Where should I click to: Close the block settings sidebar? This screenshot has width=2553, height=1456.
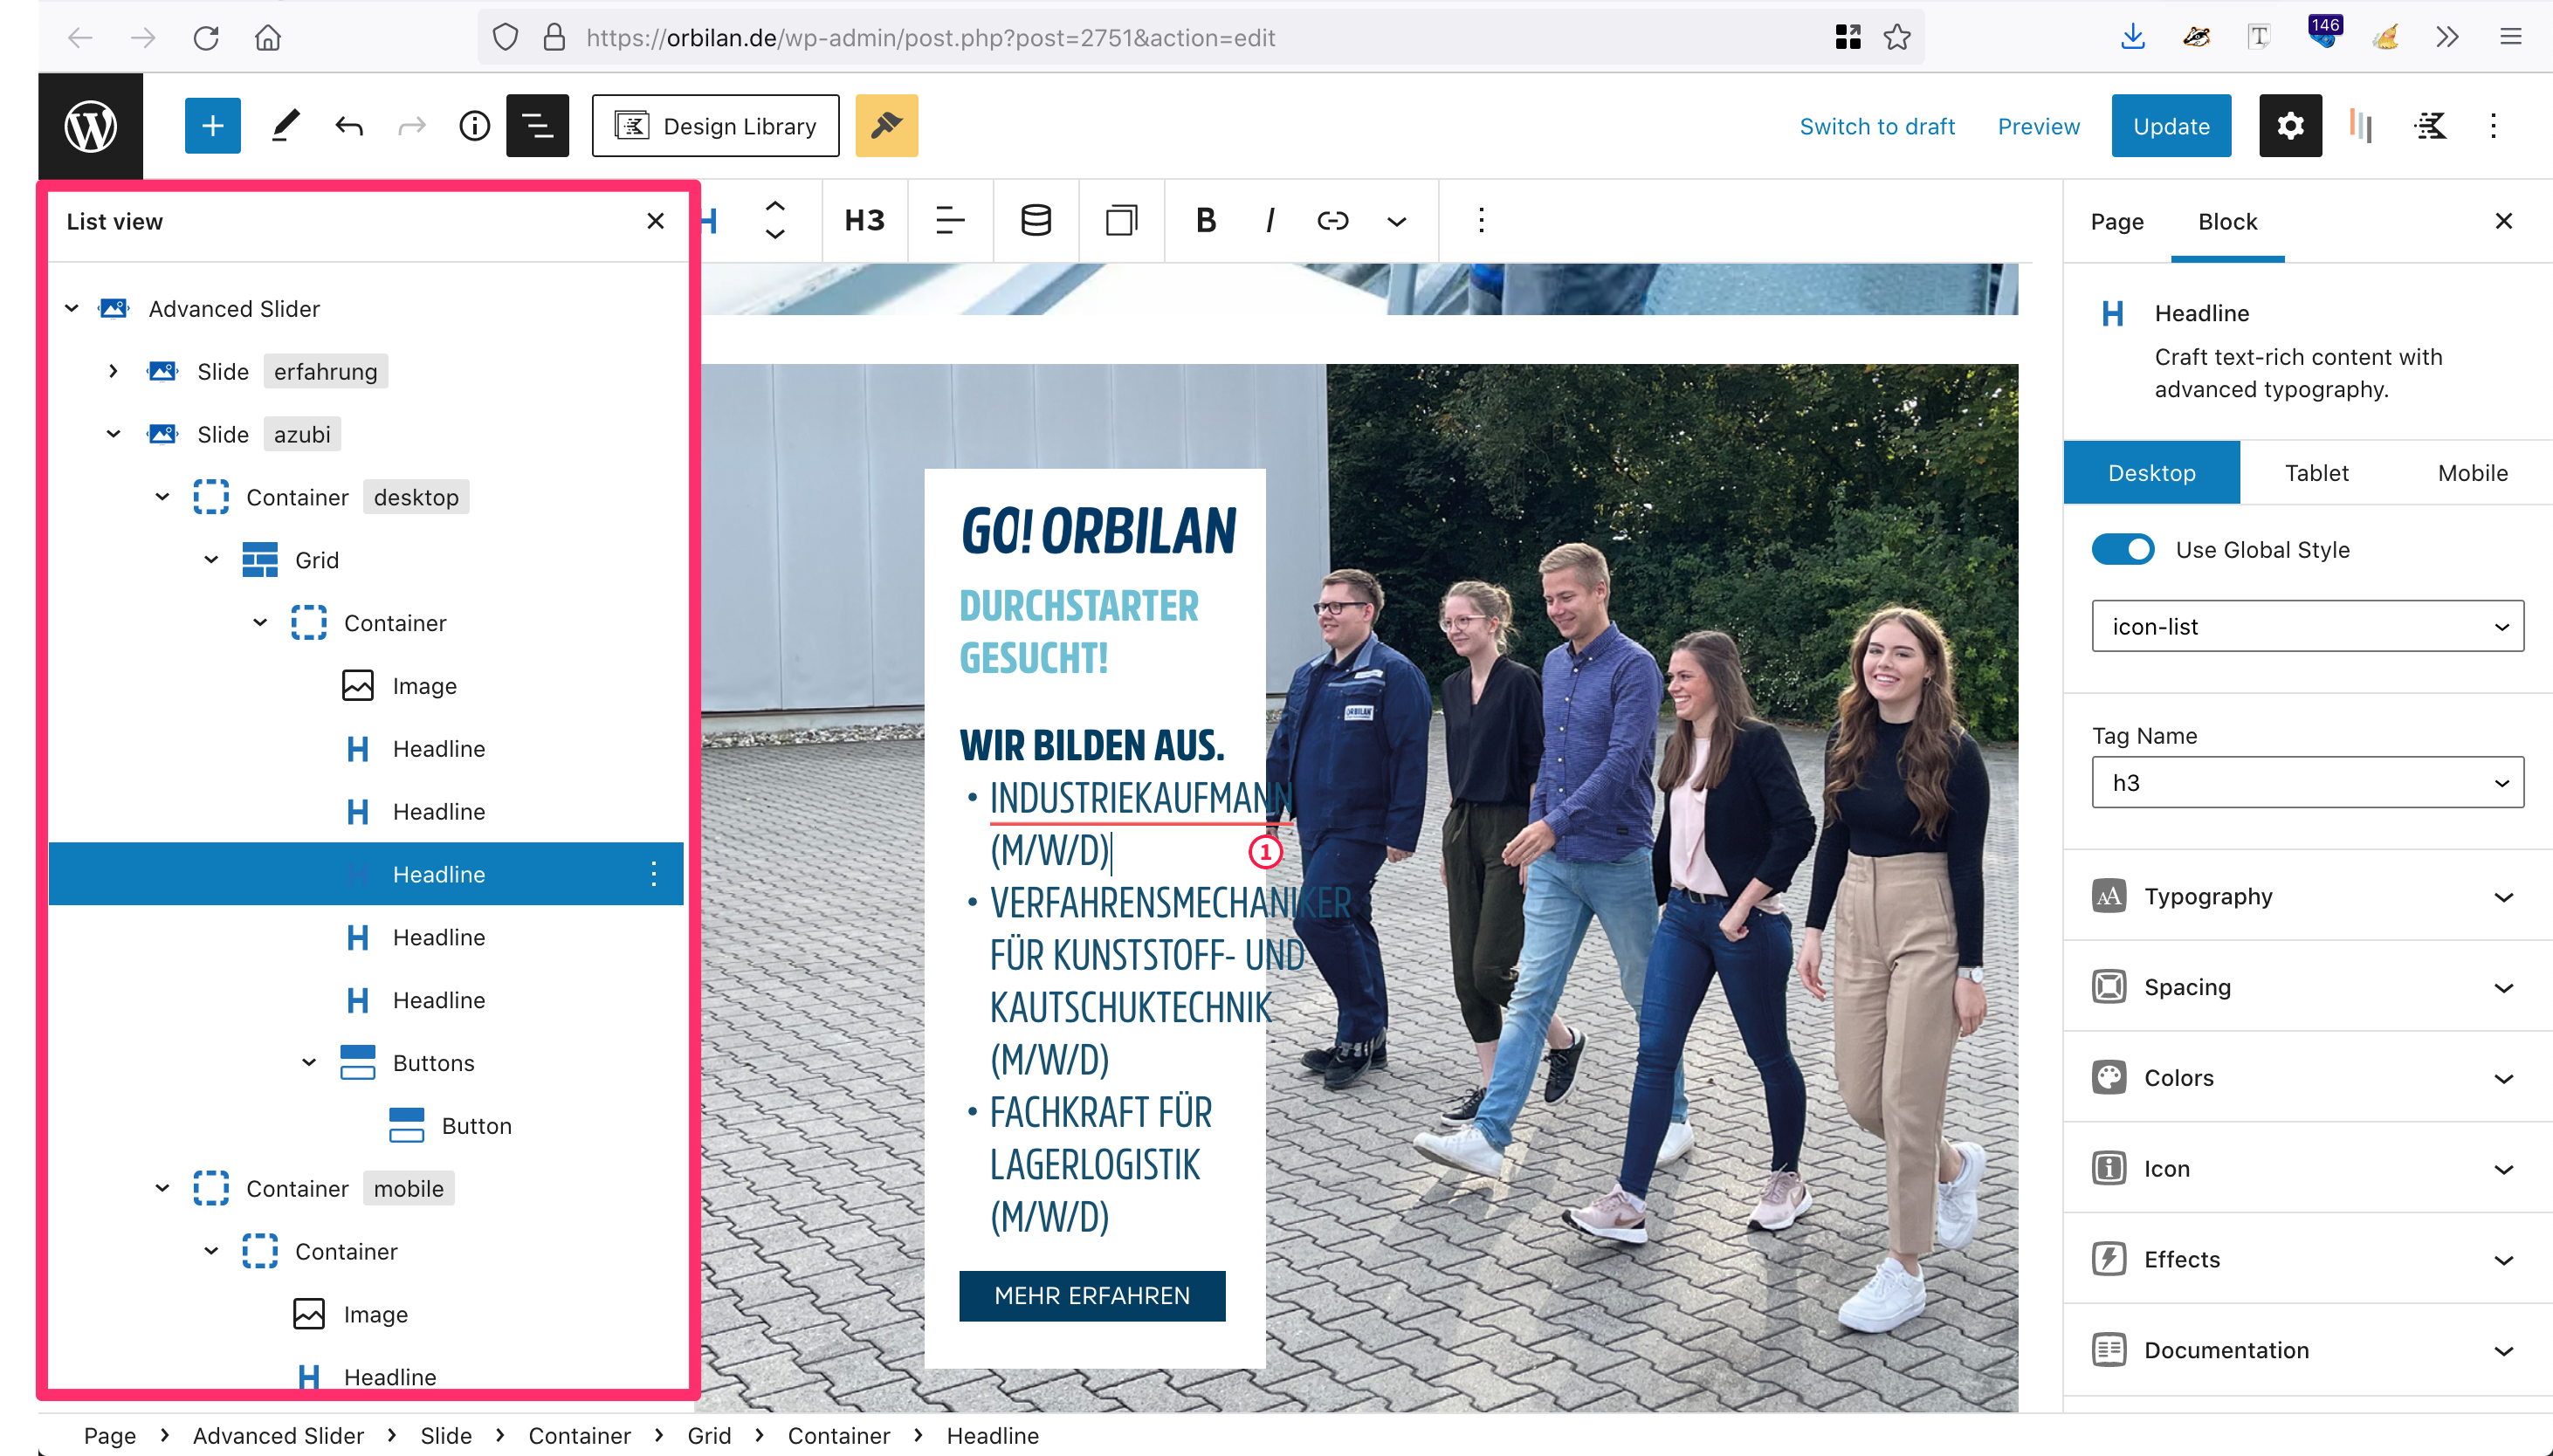2503,221
